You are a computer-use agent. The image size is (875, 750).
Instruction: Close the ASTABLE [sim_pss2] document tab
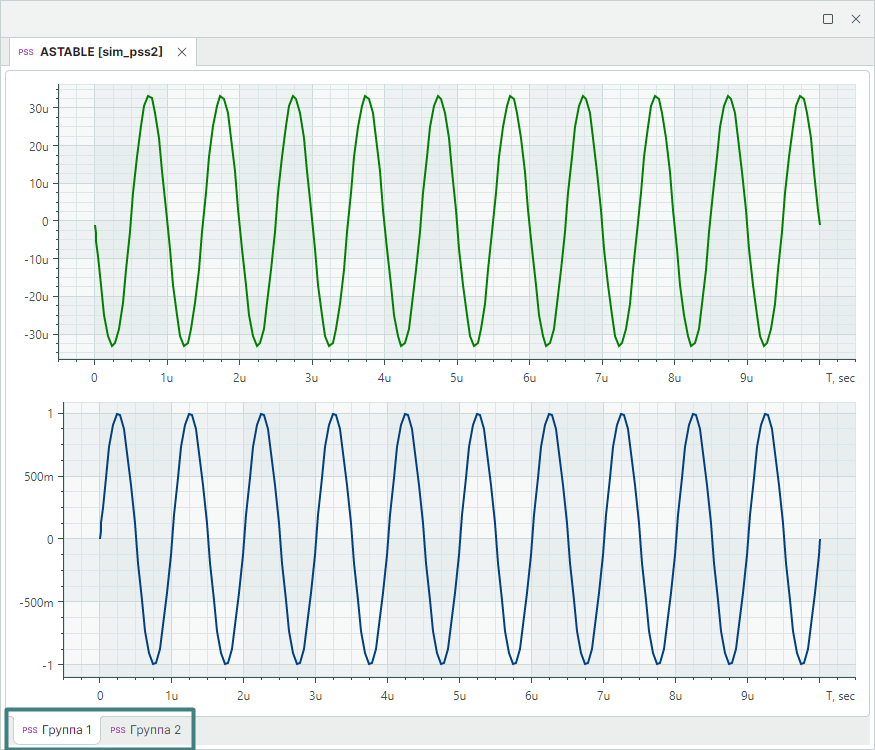coord(181,52)
